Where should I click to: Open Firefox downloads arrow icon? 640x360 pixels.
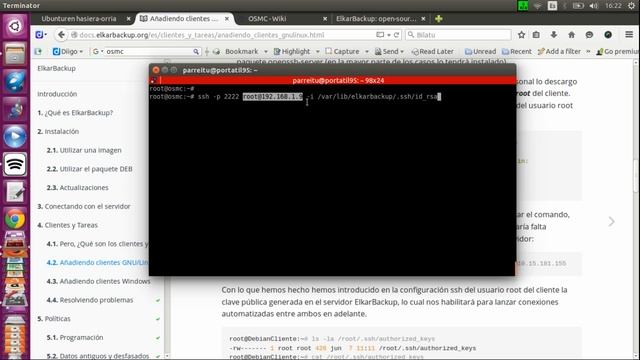pos(553,35)
